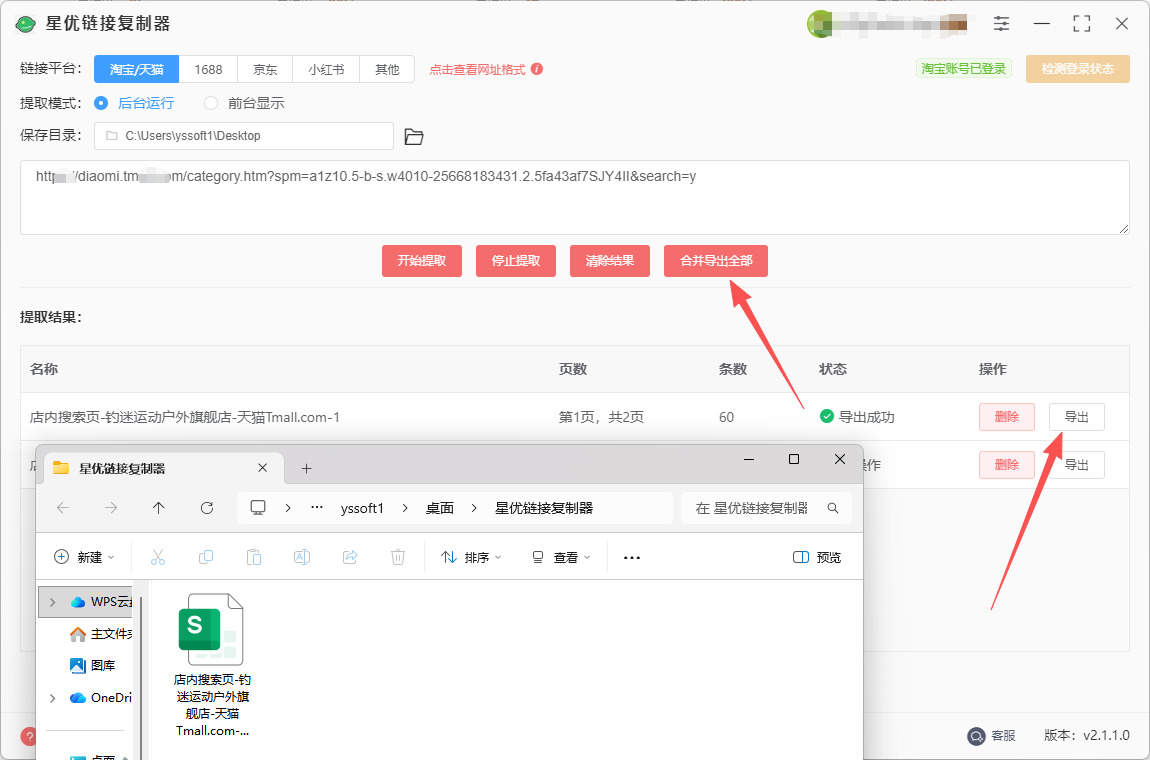Open the 排序 sort dropdown
Image resolution: width=1150 pixels, height=760 pixels.
coord(472,558)
